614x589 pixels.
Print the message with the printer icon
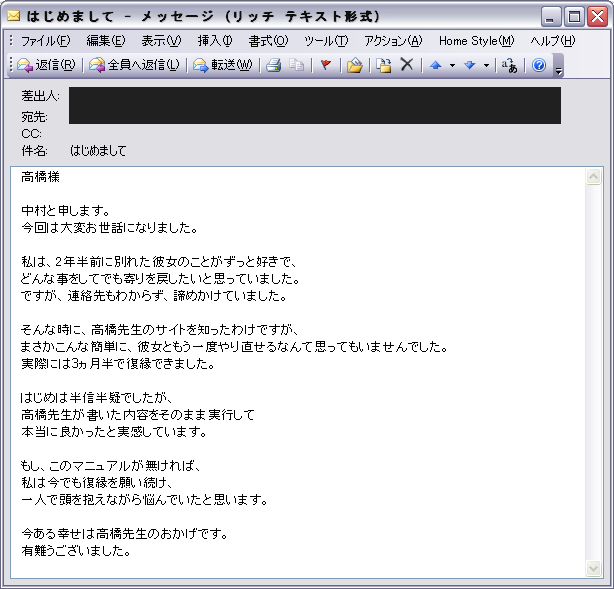point(274,65)
